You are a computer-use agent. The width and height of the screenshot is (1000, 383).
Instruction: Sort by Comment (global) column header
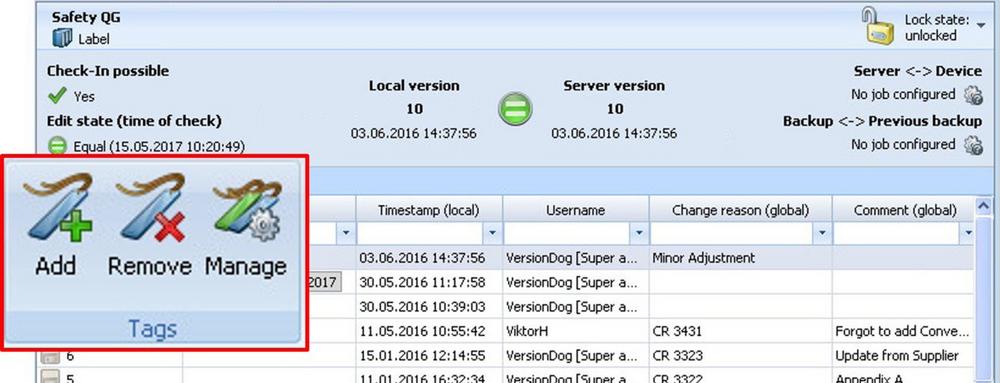coord(904,209)
